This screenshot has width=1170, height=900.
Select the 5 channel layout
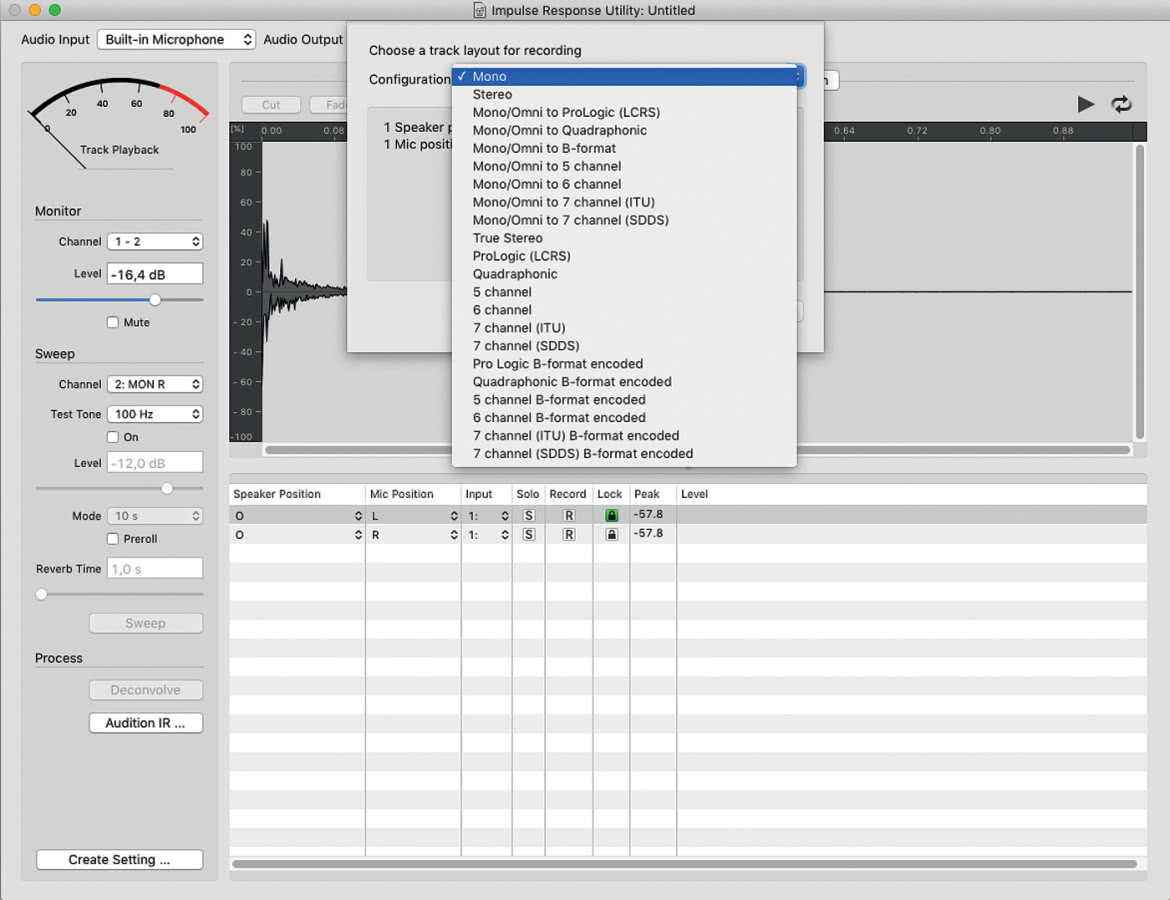coord(624,292)
